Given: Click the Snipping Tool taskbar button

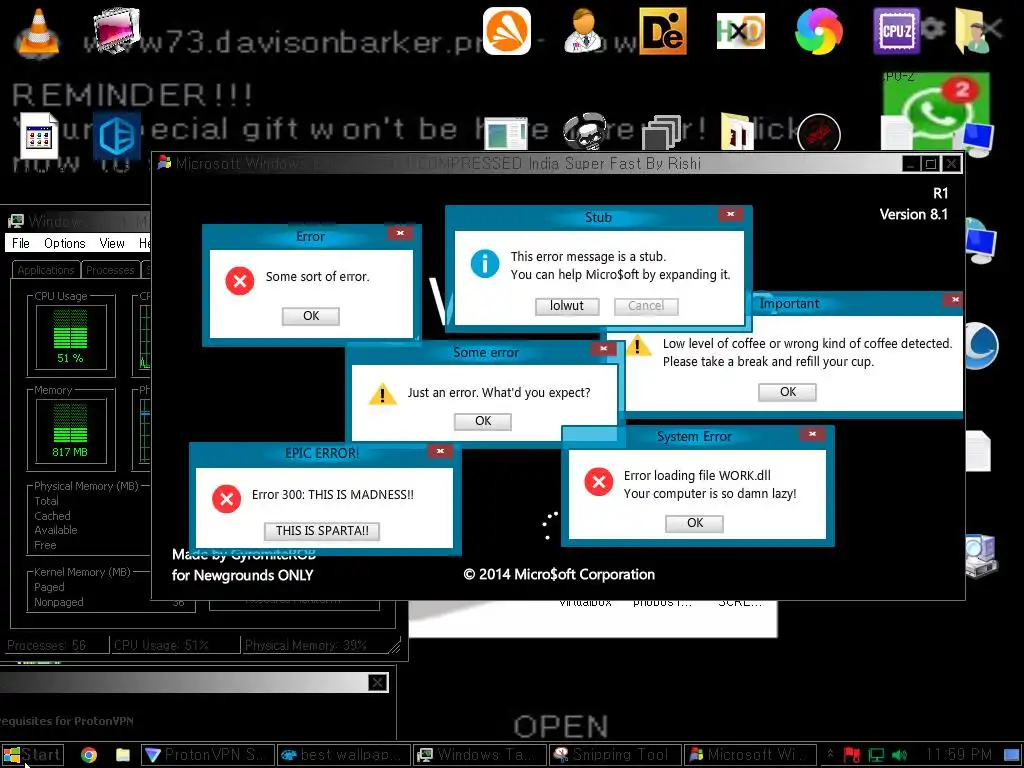Looking at the screenshot, I should pos(616,755).
